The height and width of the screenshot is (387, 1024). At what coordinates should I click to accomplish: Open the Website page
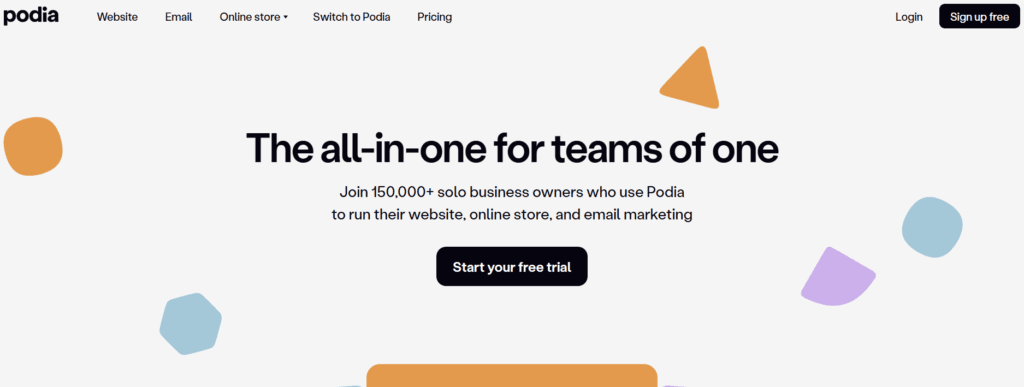coord(117,17)
